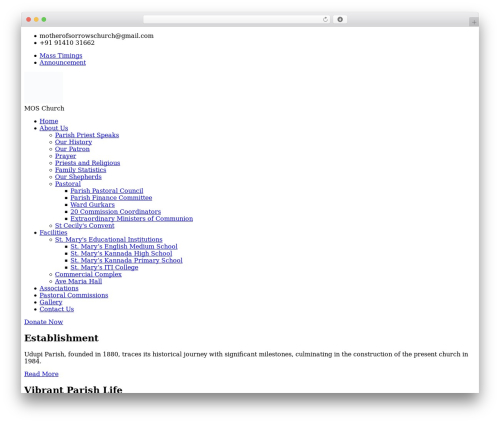The width and height of the screenshot is (500, 423).
Task: Open the Prayer link
Action: click(65, 156)
